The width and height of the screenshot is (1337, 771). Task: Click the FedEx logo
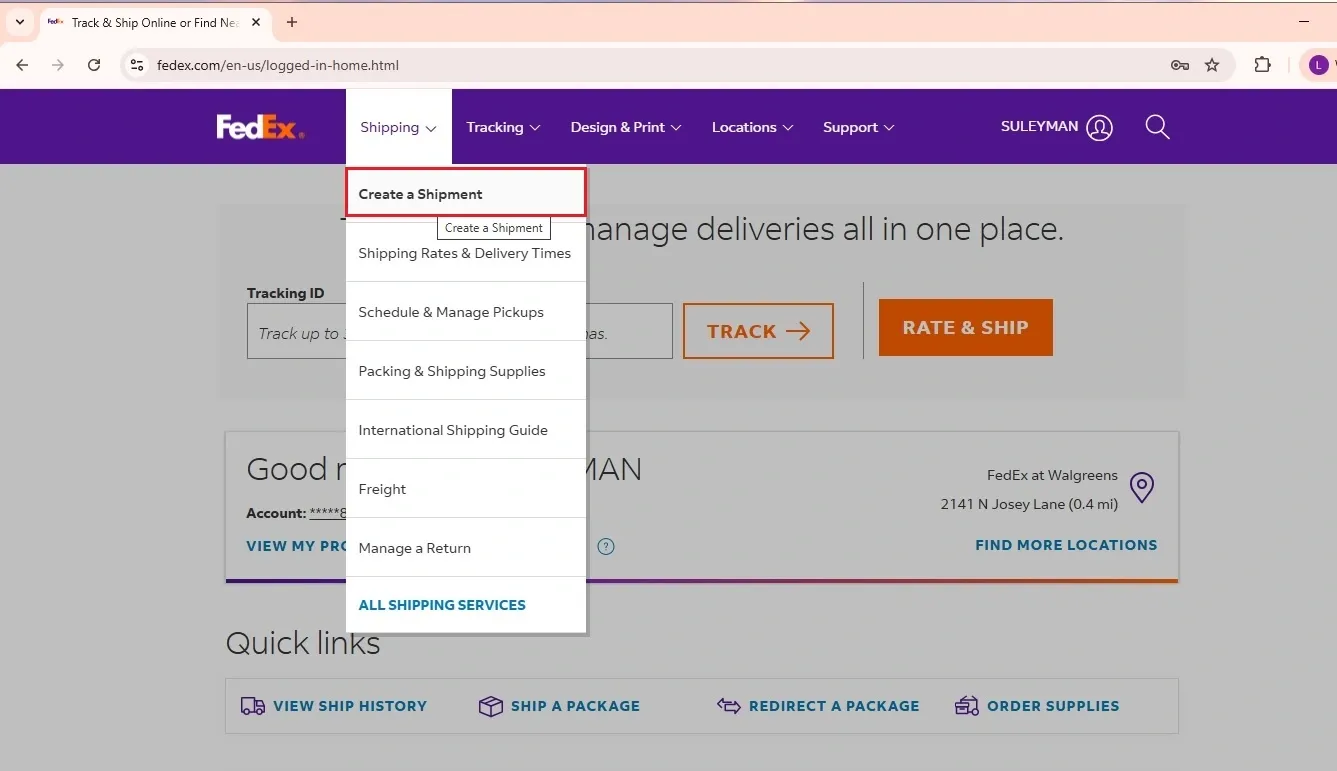[x=260, y=127]
